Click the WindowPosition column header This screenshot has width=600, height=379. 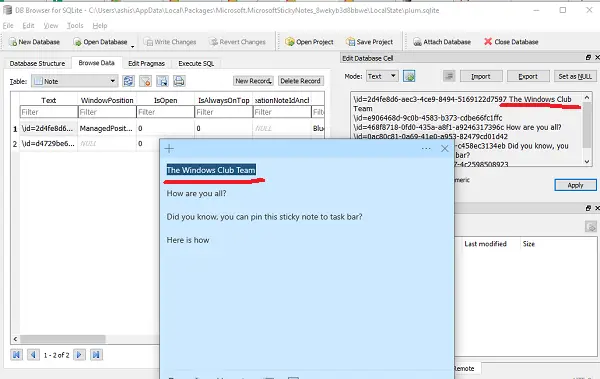(x=107, y=100)
